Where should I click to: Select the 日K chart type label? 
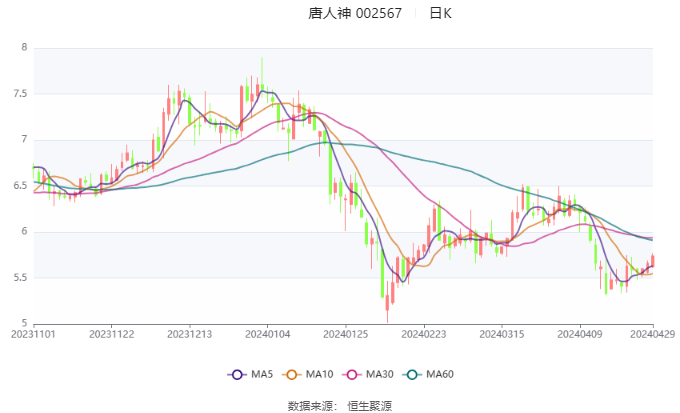click(440, 14)
